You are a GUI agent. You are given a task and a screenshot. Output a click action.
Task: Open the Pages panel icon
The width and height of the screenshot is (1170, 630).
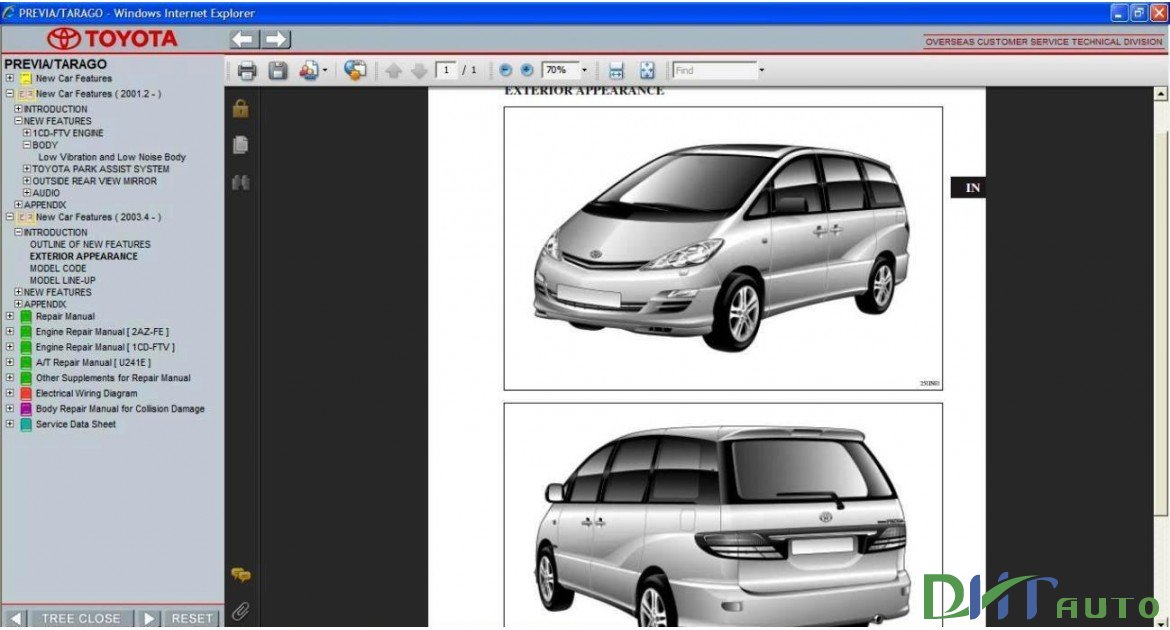click(x=240, y=145)
